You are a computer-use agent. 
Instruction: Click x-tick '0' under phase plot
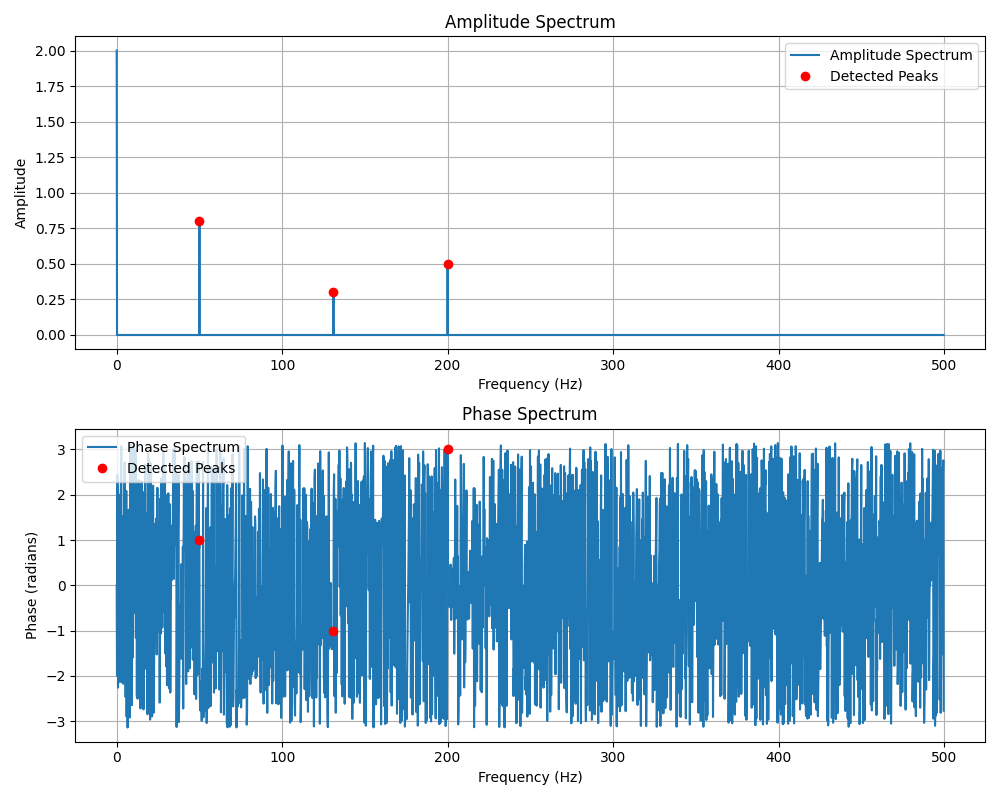pos(117,758)
